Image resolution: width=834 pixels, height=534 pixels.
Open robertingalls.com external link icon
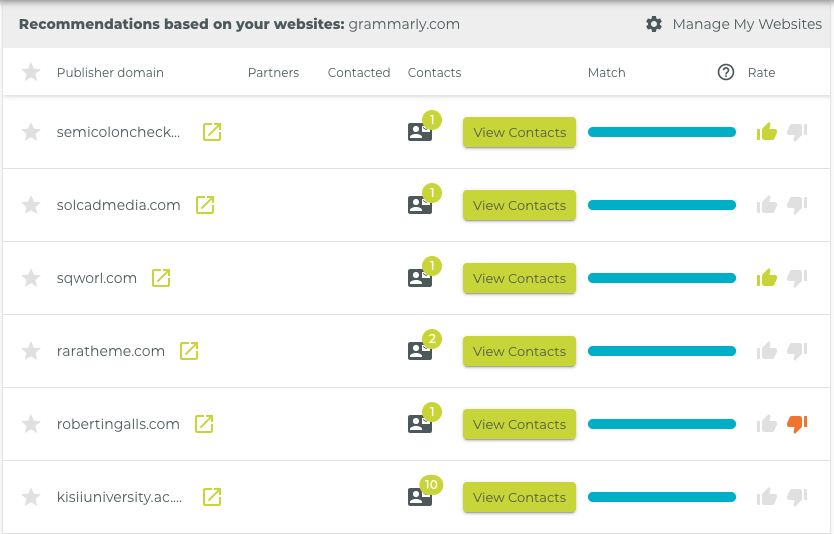(x=204, y=424)
